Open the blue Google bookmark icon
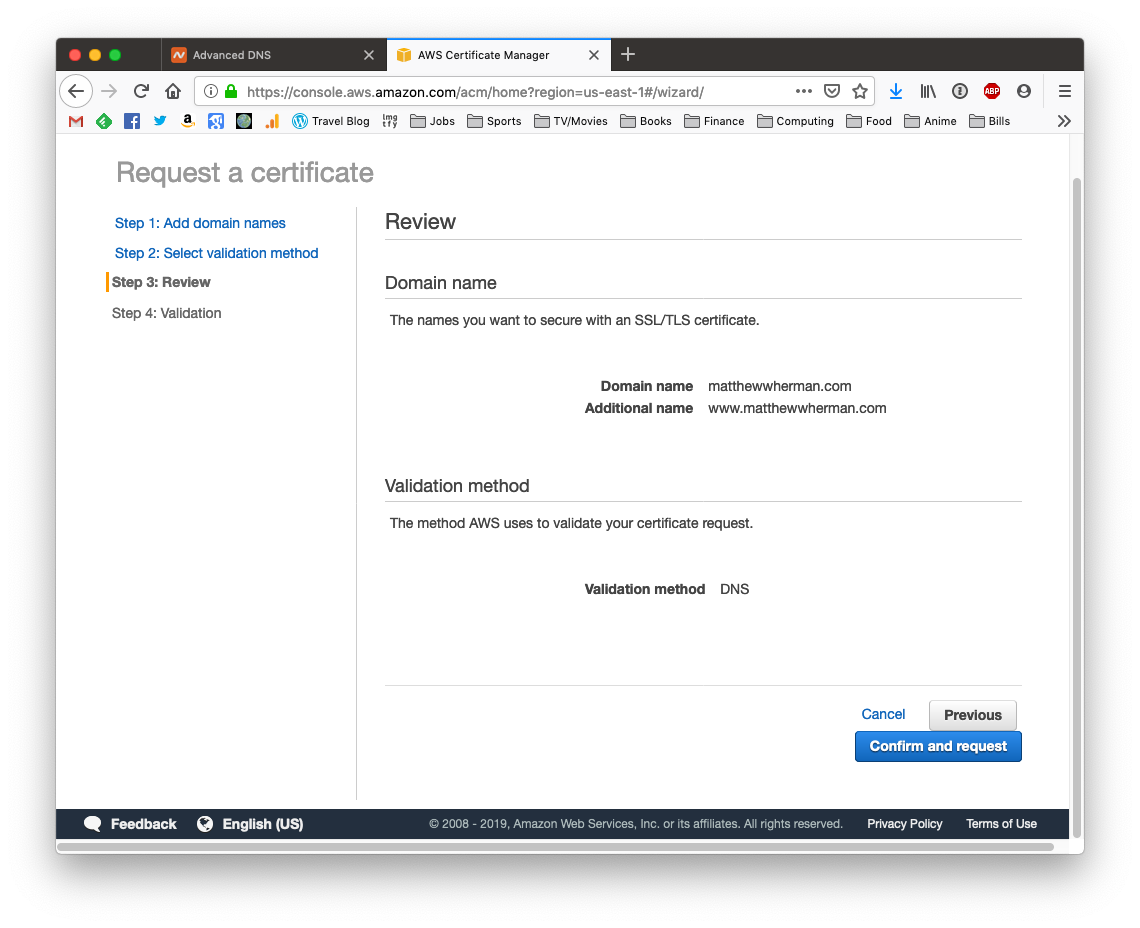 tap(216, 121)
